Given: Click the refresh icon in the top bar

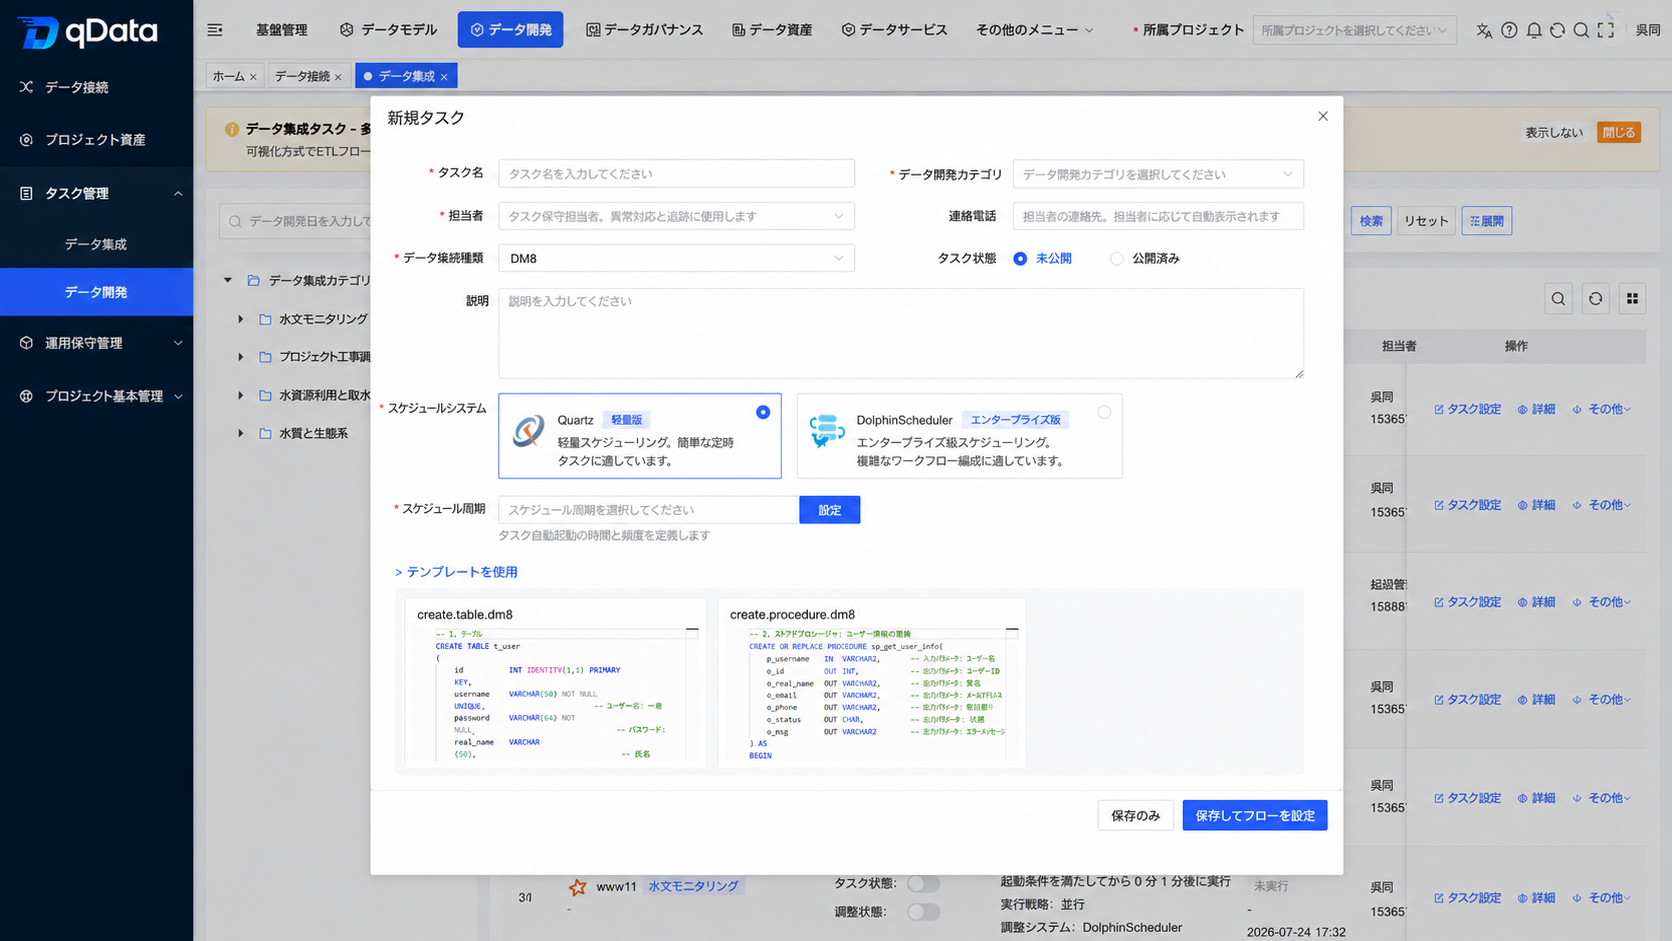Looking at the screenshot, I should [1557, 30].
